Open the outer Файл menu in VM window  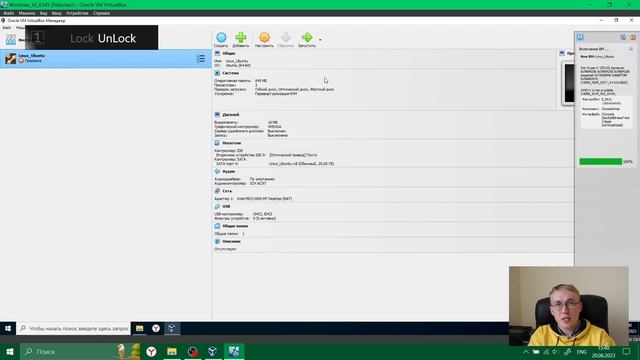9,13
